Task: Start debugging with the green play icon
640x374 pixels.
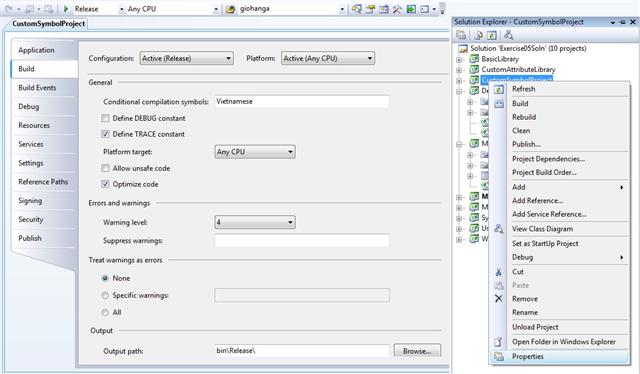Action: pos(66,9)
